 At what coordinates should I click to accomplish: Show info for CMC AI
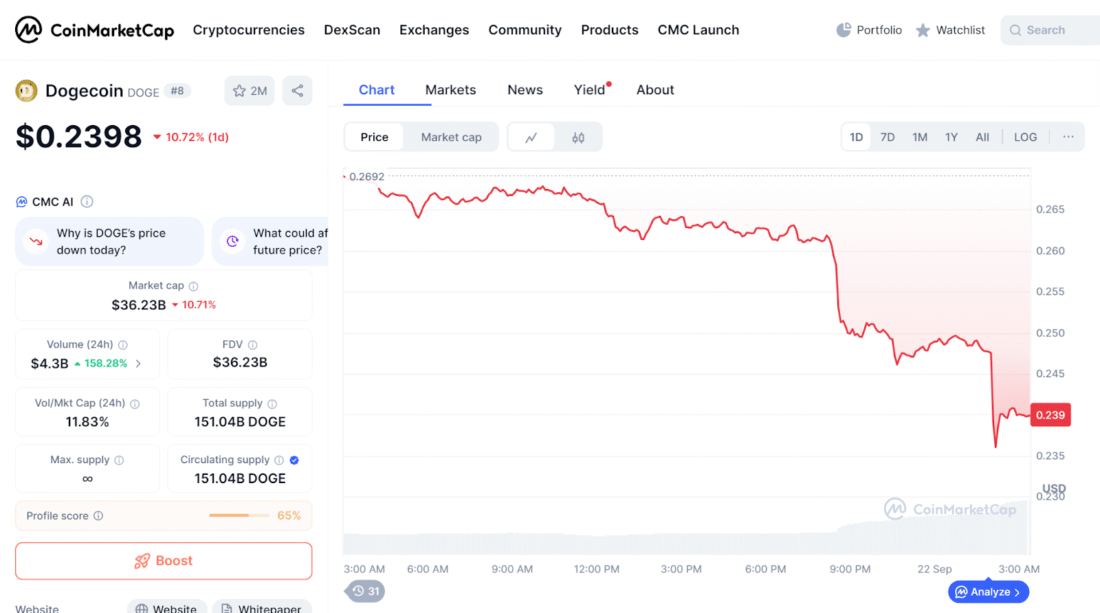(x=87, y=202)
